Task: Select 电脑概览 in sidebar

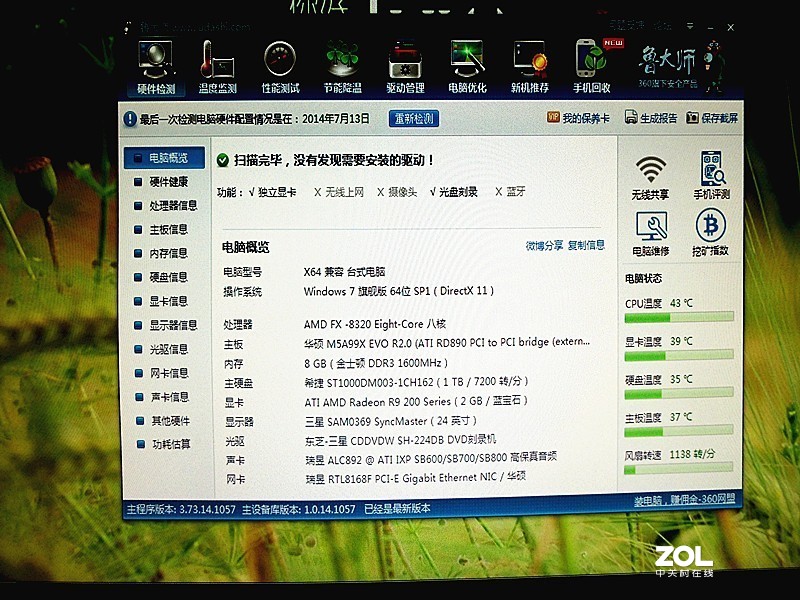Action: coord(164,158)
